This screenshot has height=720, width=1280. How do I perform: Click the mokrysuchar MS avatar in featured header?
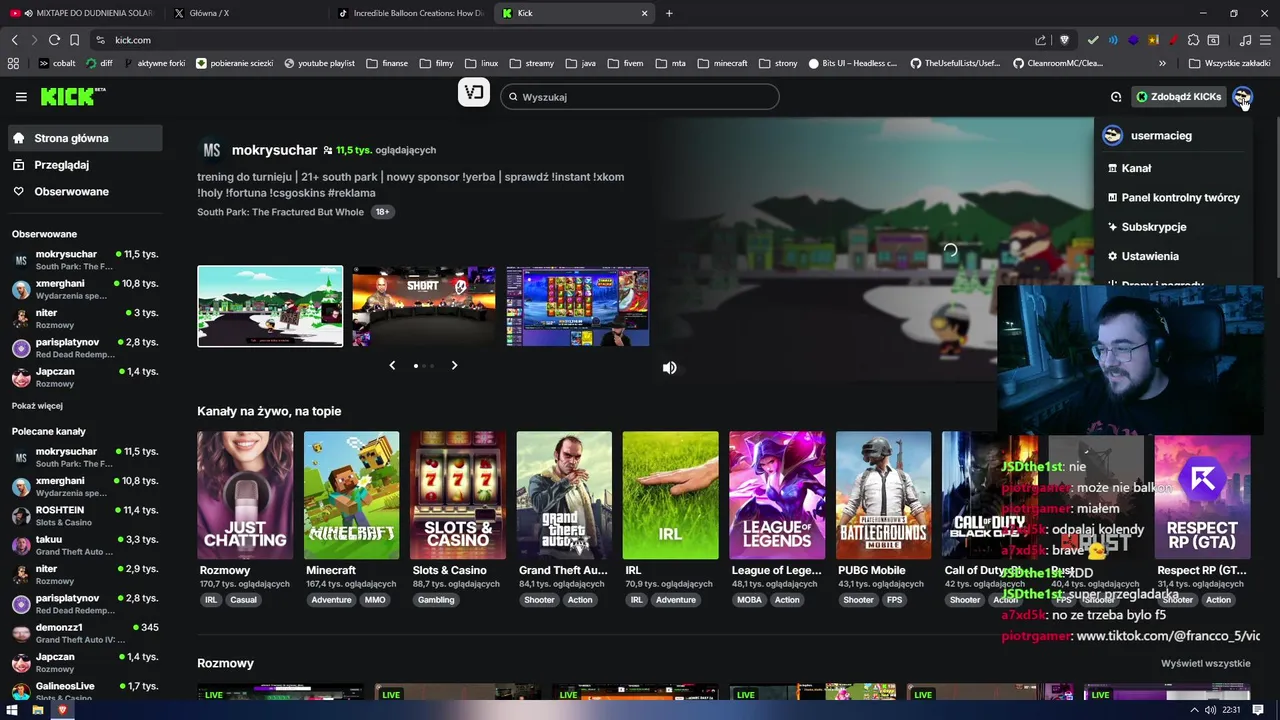pos(211,150)
